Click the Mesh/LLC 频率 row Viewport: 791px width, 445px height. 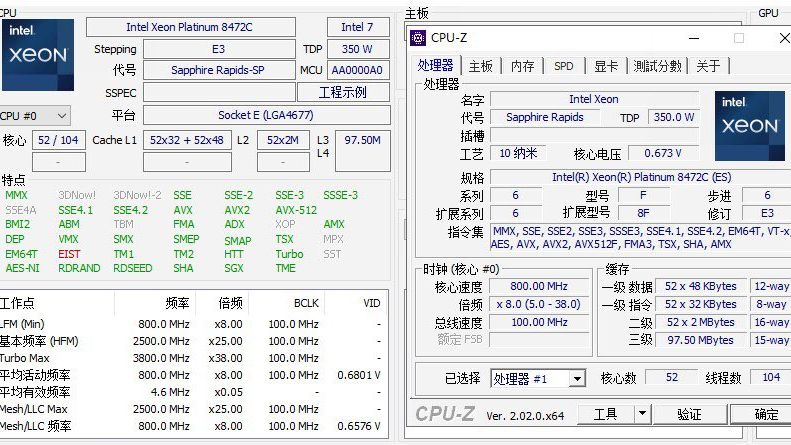pyautogui.click(x=194, y=426)
